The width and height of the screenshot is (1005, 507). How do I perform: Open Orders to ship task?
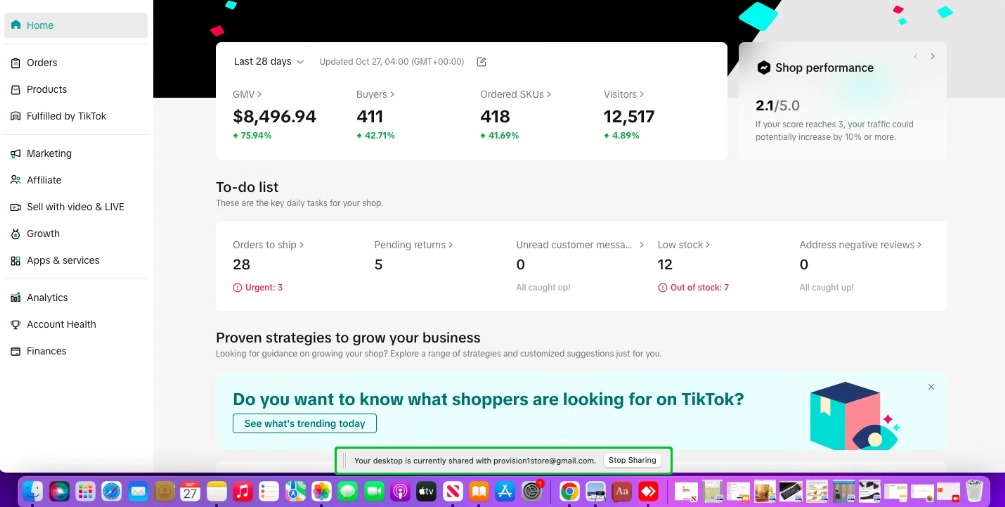268,245
